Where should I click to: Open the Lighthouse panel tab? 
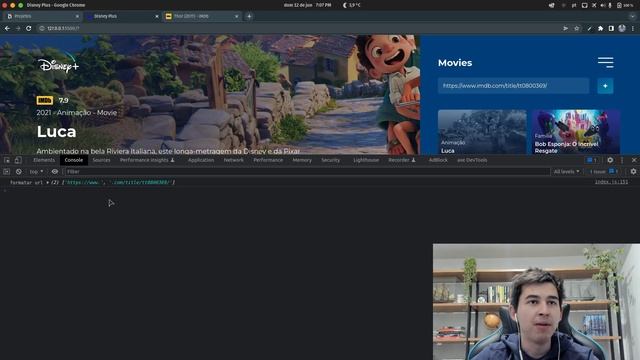[366, 160]
